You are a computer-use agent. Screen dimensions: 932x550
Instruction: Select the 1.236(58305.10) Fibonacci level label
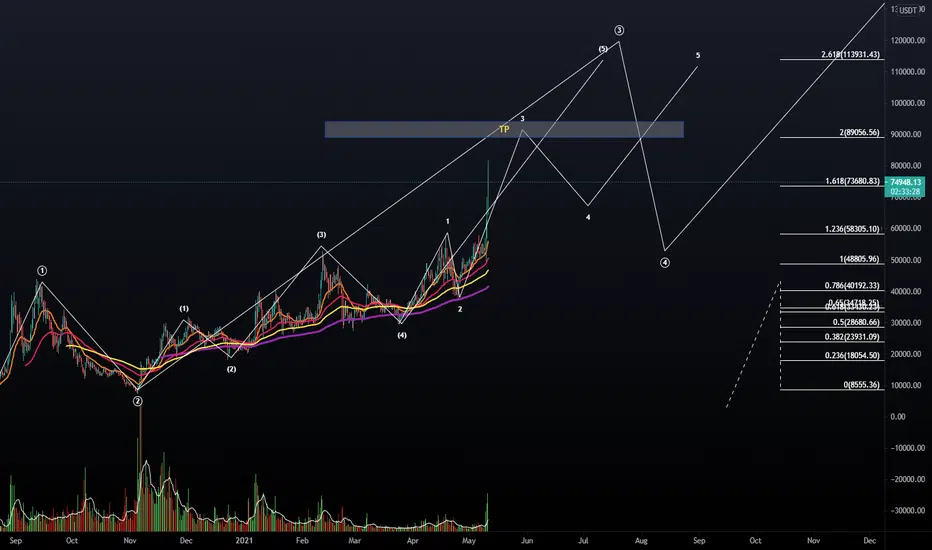(852, 228)
